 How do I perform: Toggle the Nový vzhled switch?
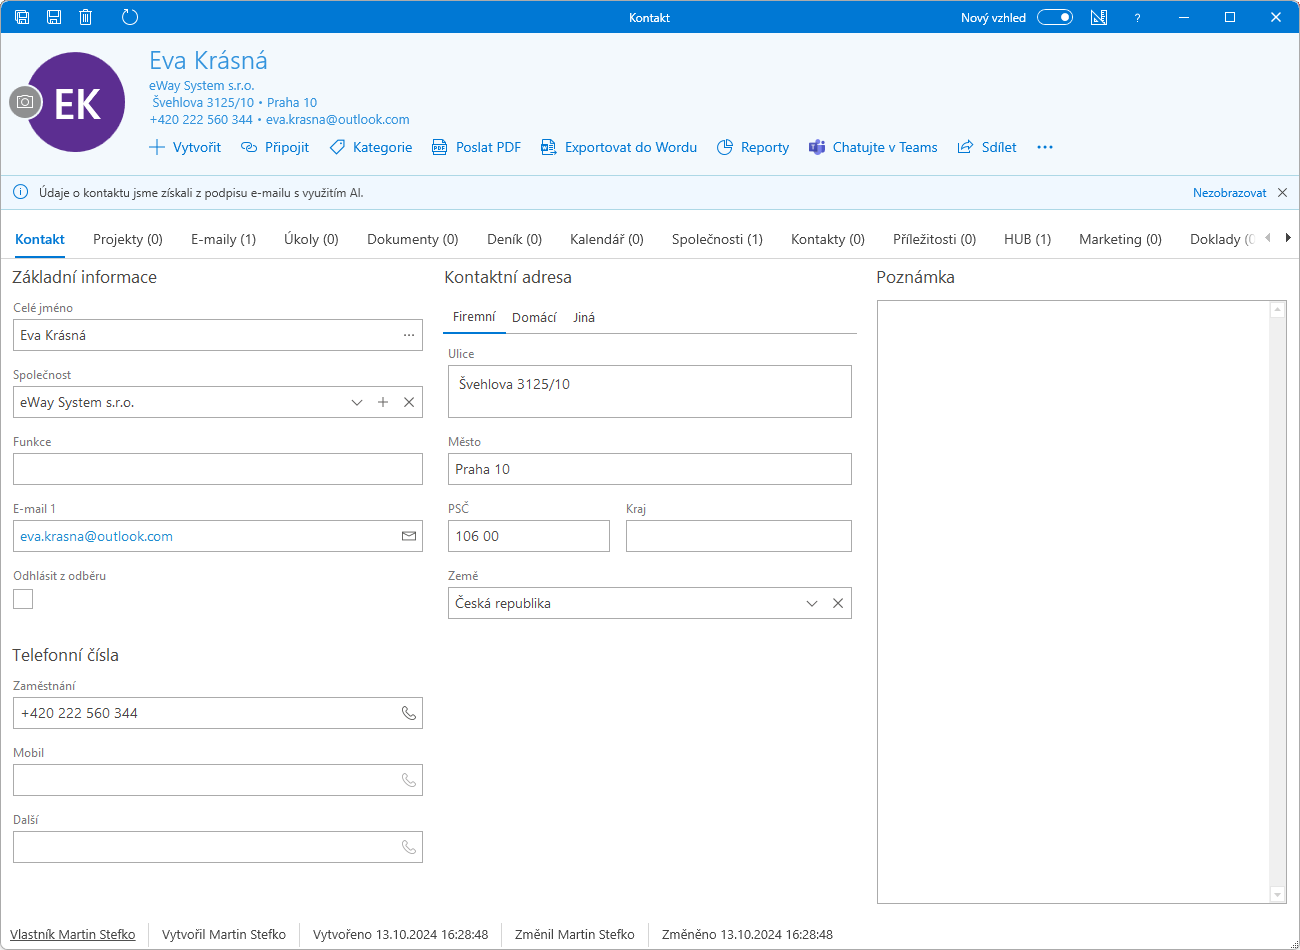[x=1055, y=17]
